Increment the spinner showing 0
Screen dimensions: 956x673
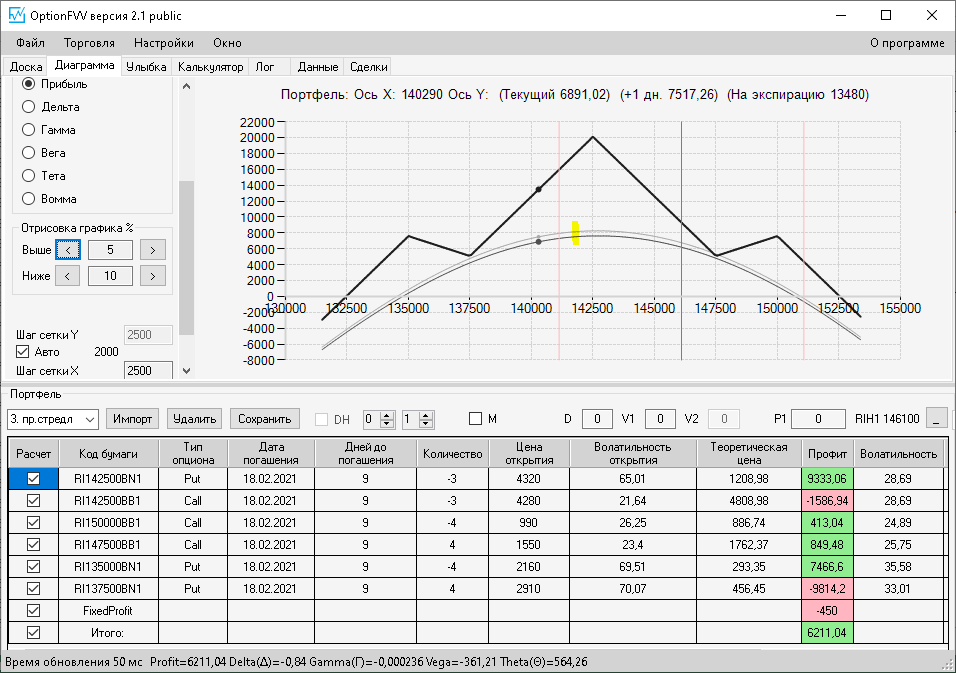(x=387, y=415)
